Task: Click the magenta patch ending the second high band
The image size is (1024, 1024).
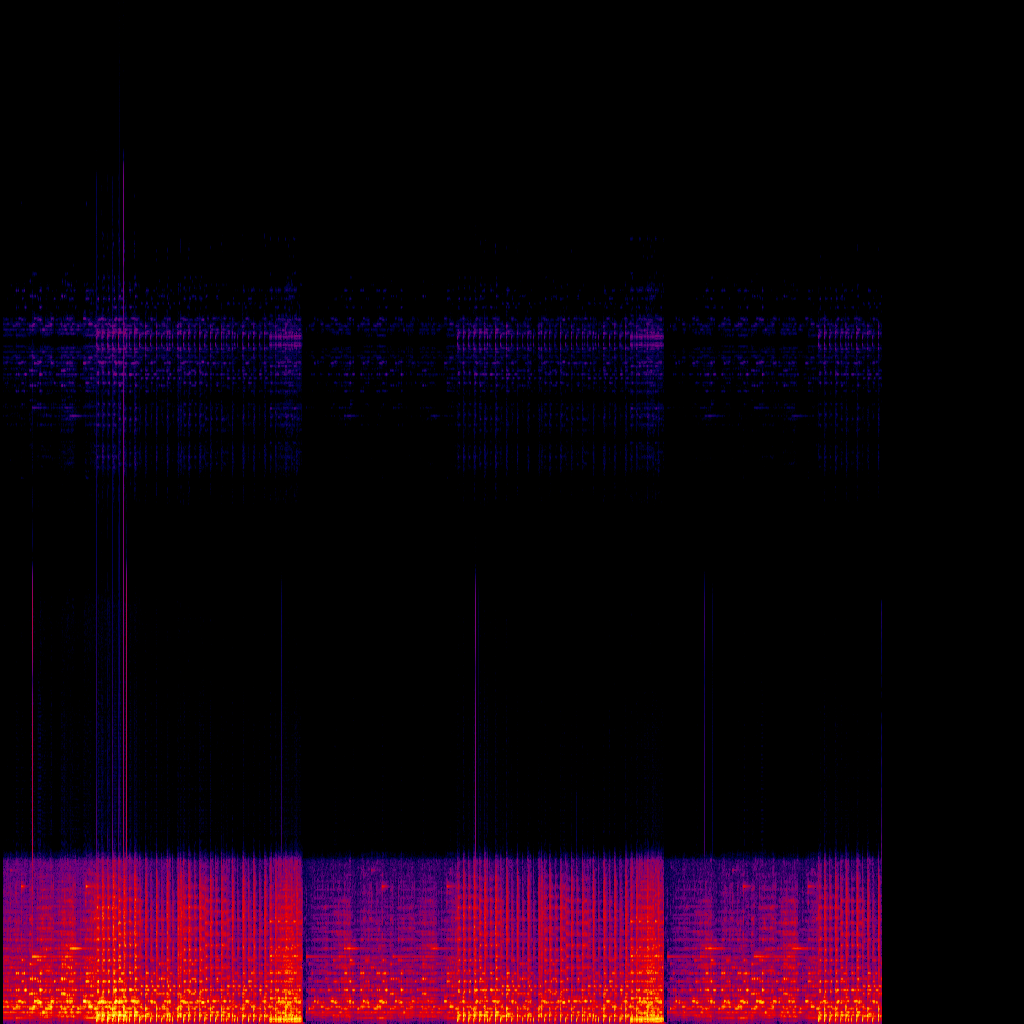Action: [650, 338]
